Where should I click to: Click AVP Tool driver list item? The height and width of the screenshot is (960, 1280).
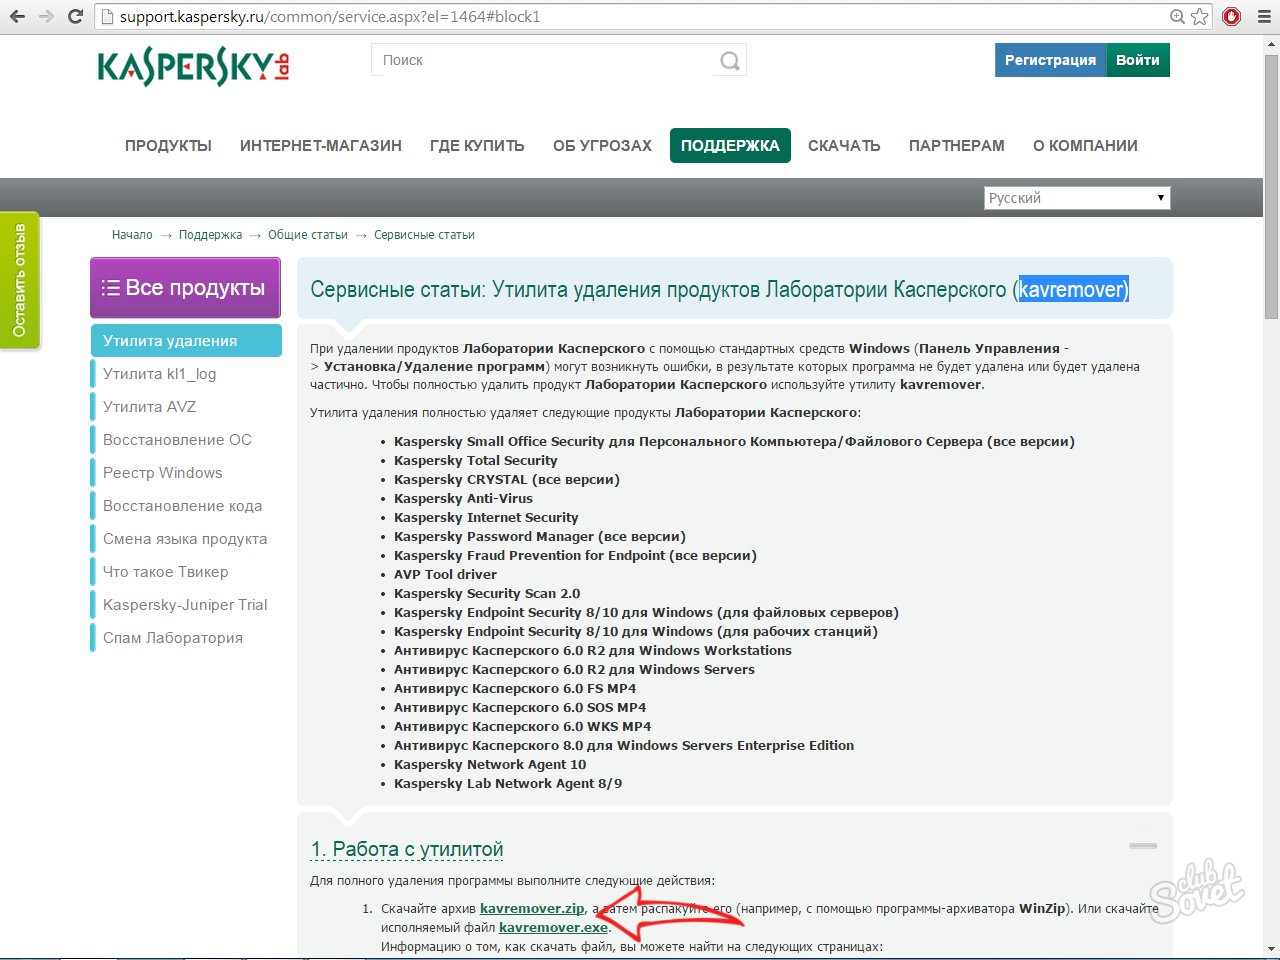coord(445,575)
